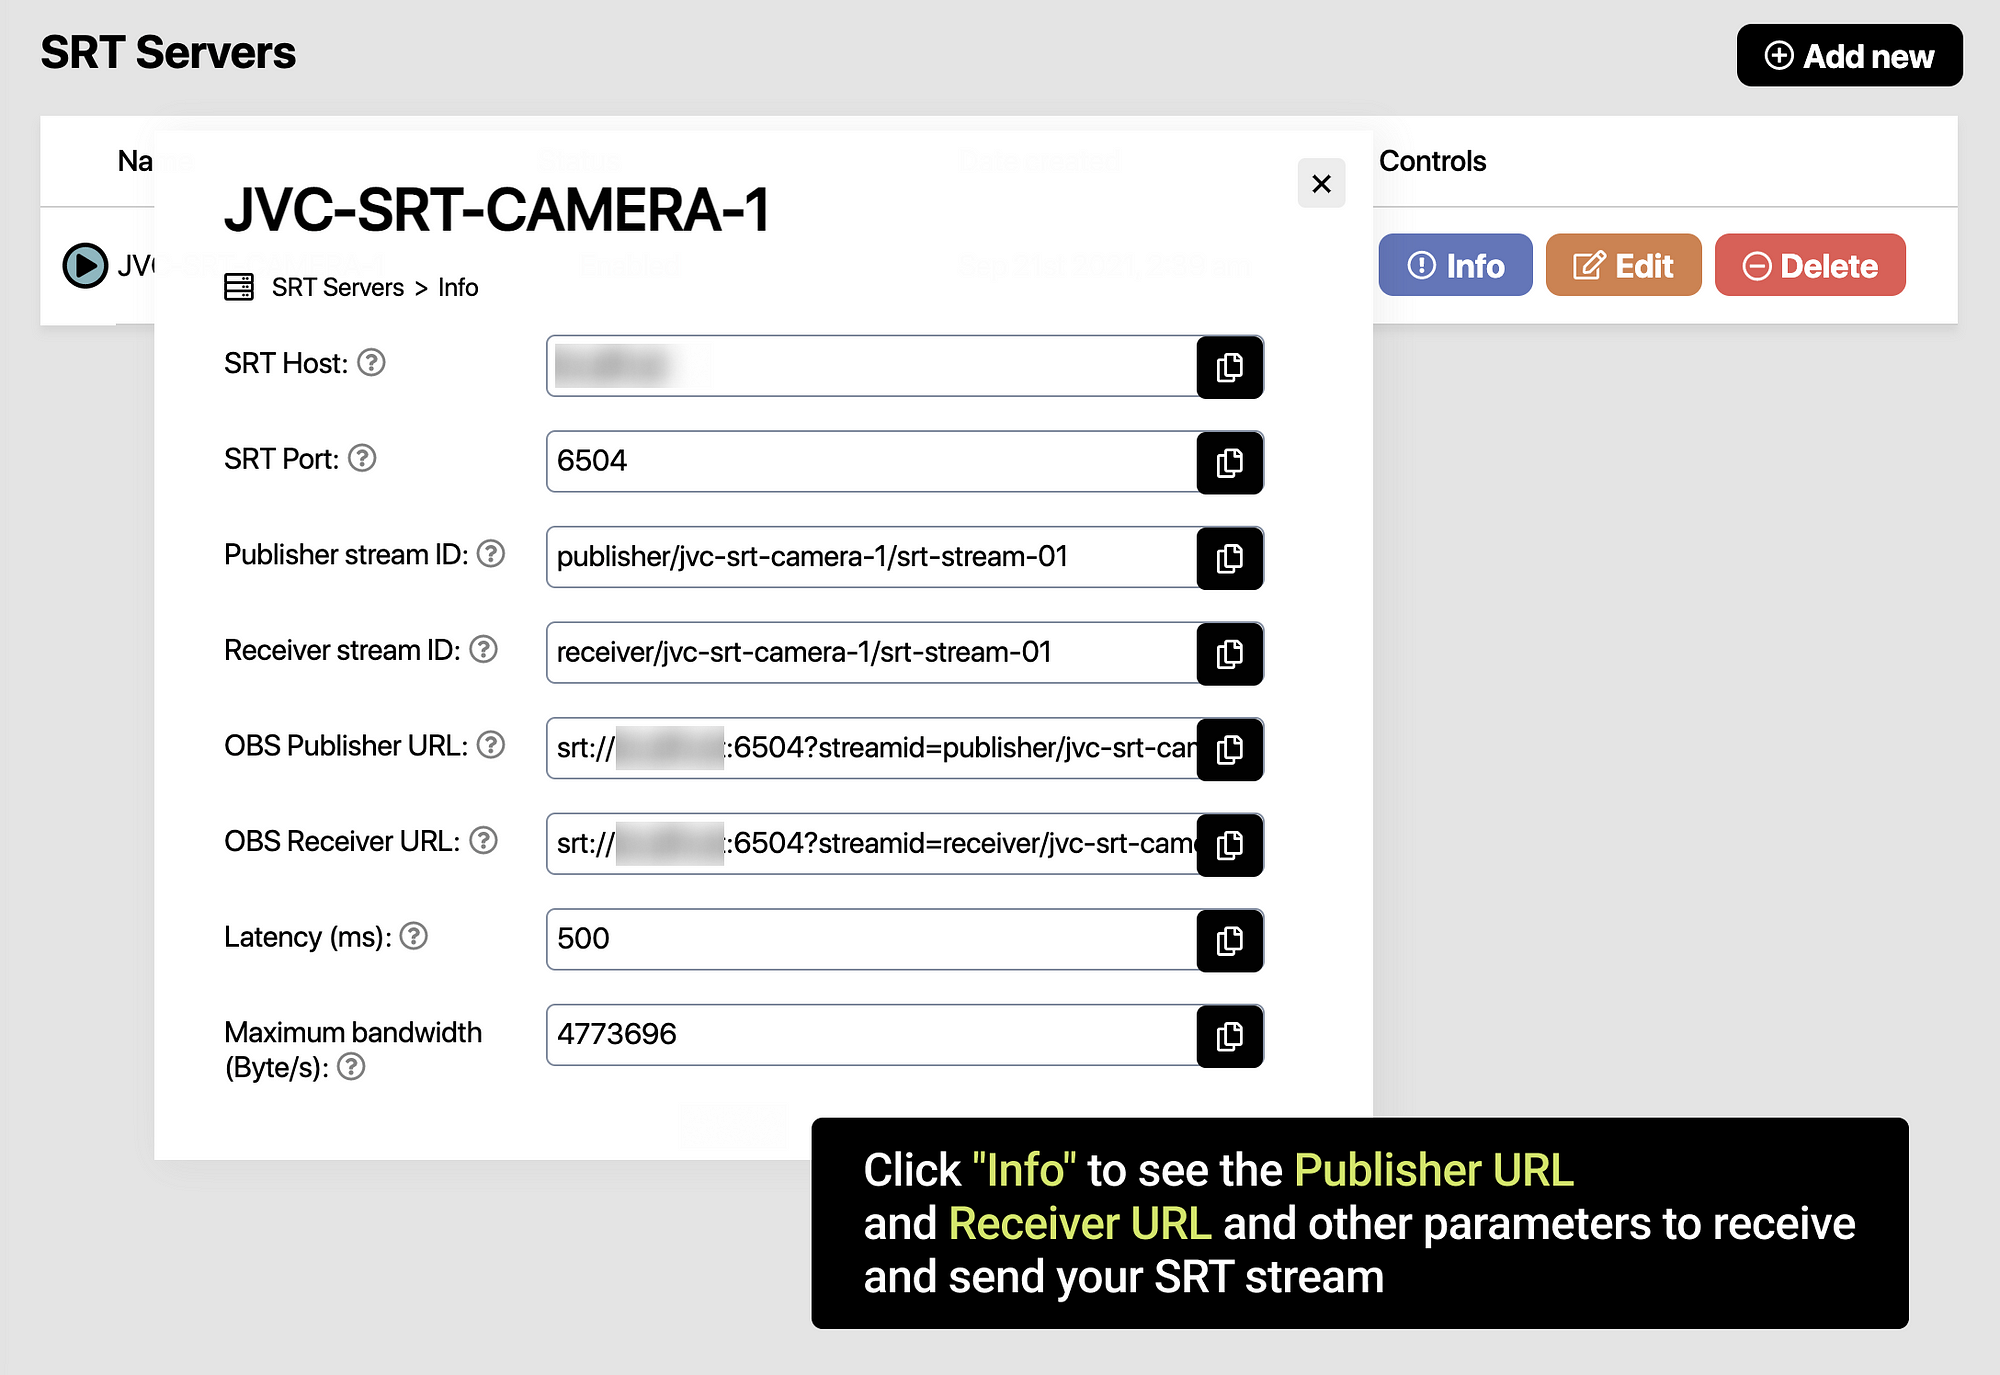The height and width of the screenshot is (1375, 2000).
Task: Click the red Delete button
Action: click(1810, 265)
